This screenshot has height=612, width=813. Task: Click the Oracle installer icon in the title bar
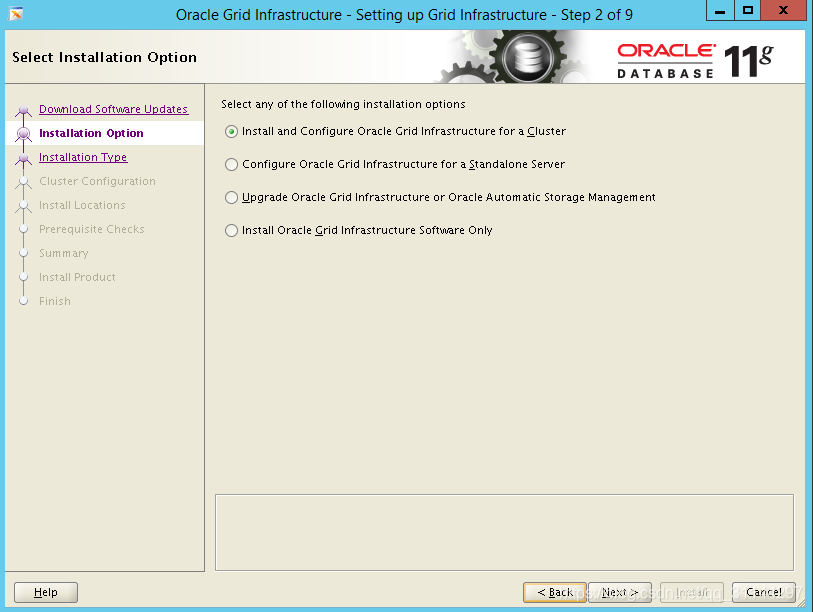[16, 13]
